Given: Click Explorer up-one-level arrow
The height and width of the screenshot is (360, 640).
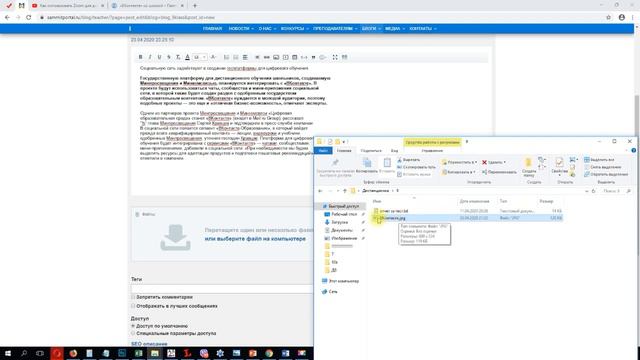Looking at the screenshot, I should point(345,191).
